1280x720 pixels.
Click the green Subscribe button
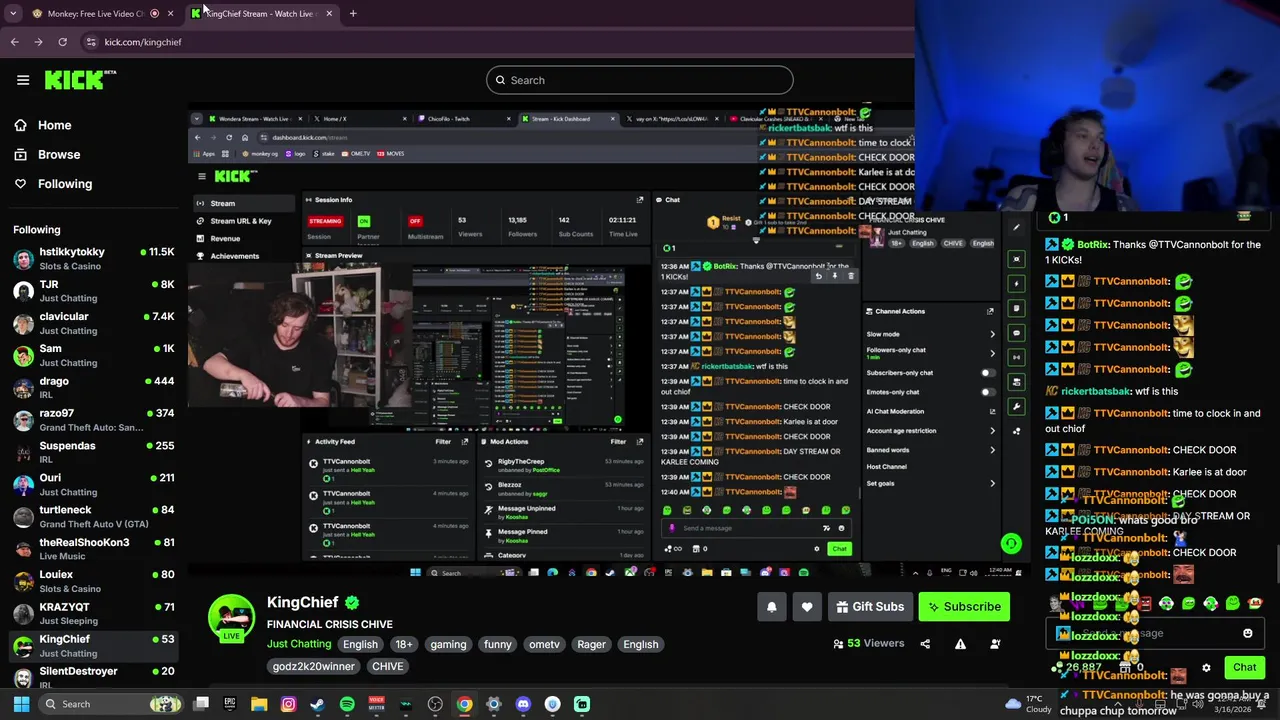pos(964,607)
